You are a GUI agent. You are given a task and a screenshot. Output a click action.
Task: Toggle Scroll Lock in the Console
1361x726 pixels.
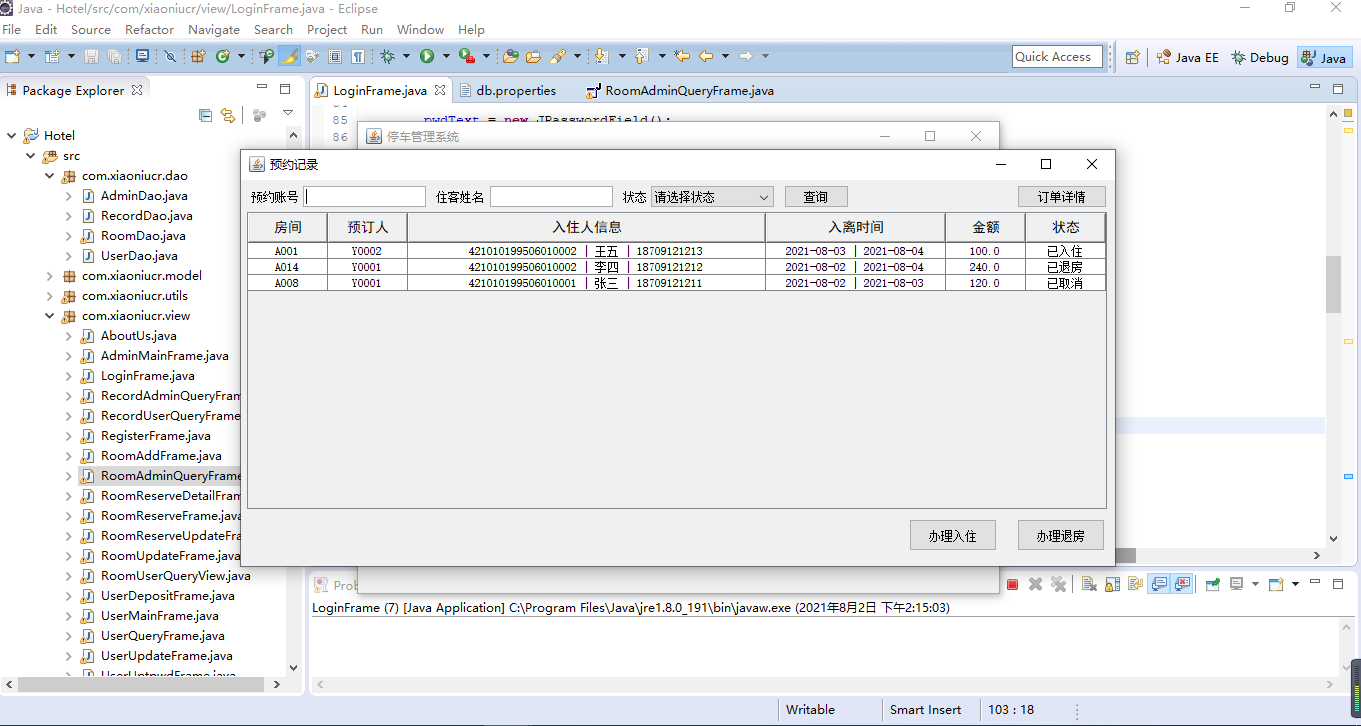1113,584
